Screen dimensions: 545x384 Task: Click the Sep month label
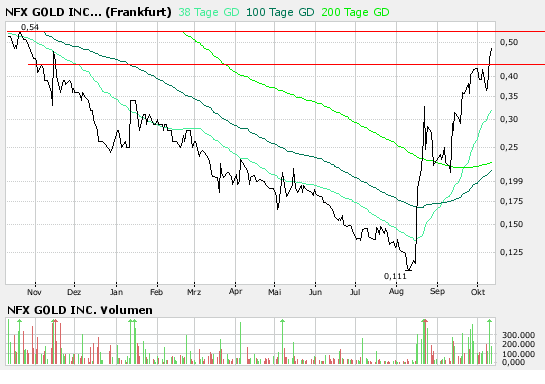point(437,291)
